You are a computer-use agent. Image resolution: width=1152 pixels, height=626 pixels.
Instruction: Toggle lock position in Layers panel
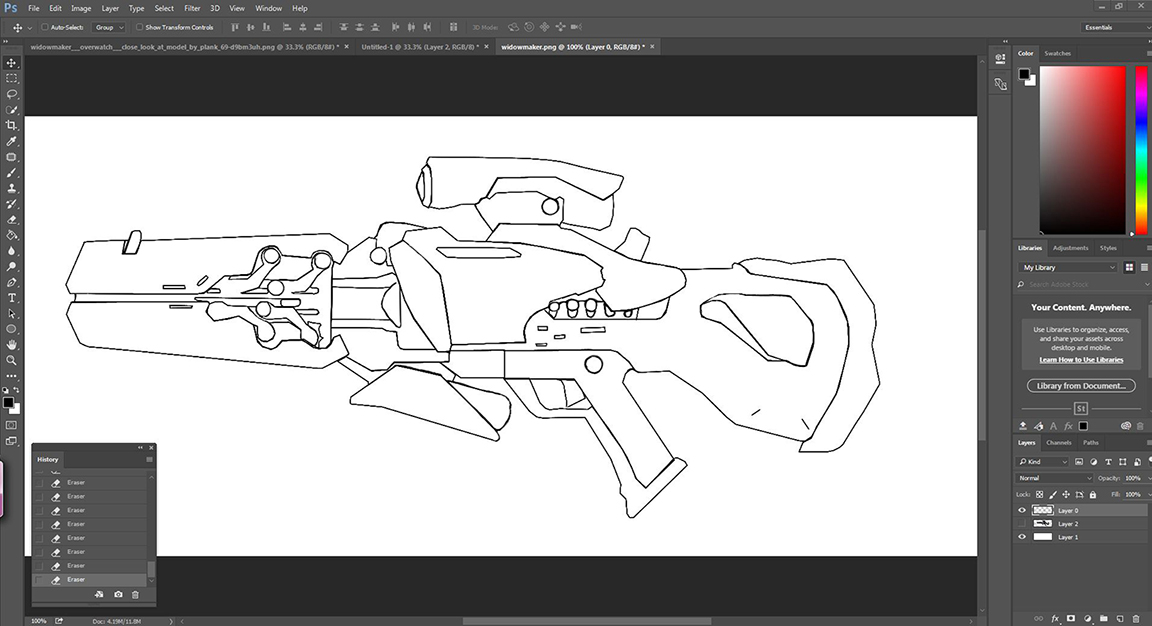coord(1066,494)
